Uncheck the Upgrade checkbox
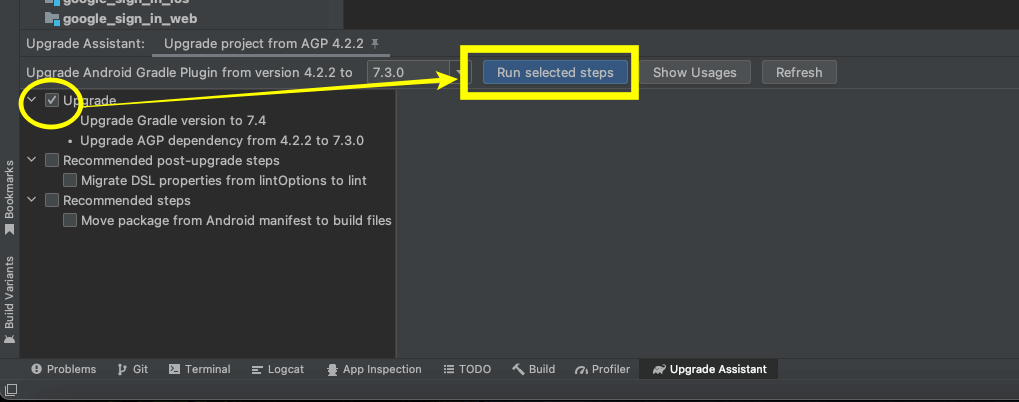Screen dimensions: 1019x402 pyautogui.click(x=52, y=101)
